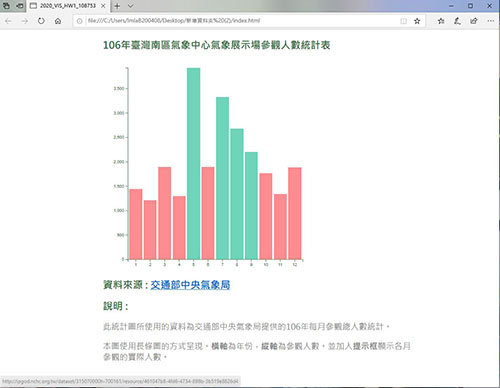Click the green bar for month 7

click(222, 178)
